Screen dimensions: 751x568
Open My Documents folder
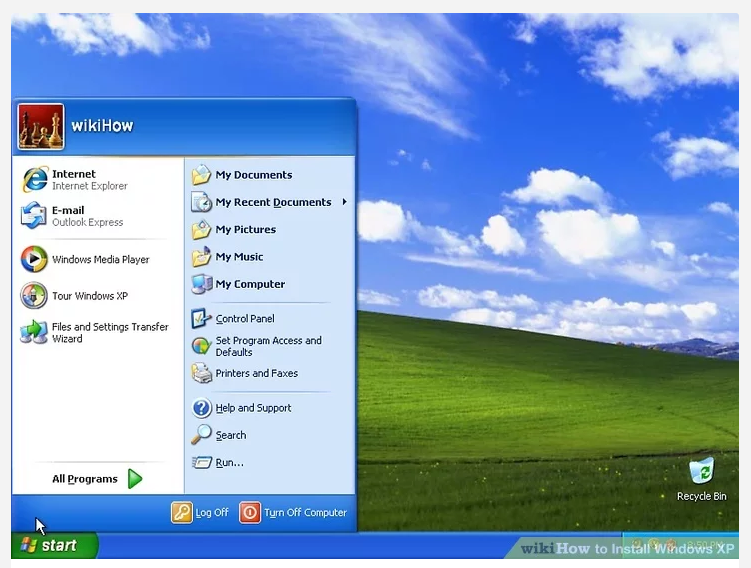(x=253, y=175)
